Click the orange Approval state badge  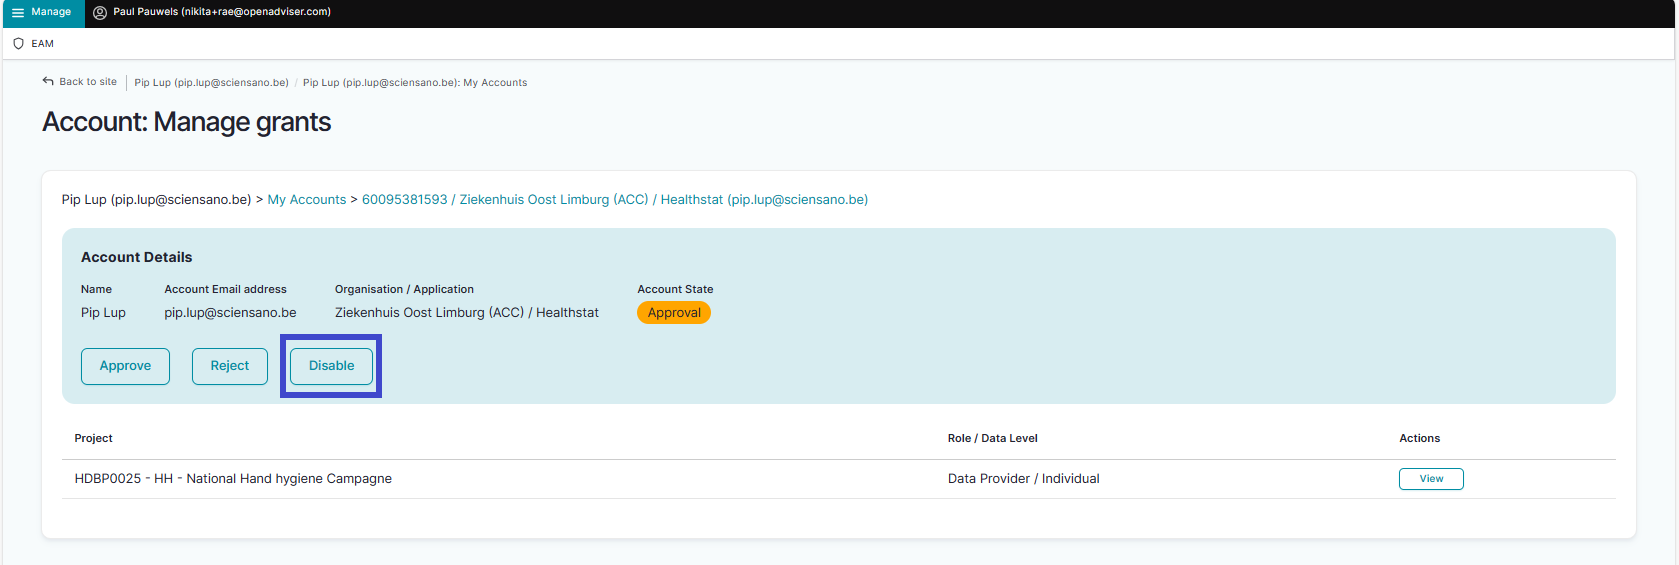point(673,313)
